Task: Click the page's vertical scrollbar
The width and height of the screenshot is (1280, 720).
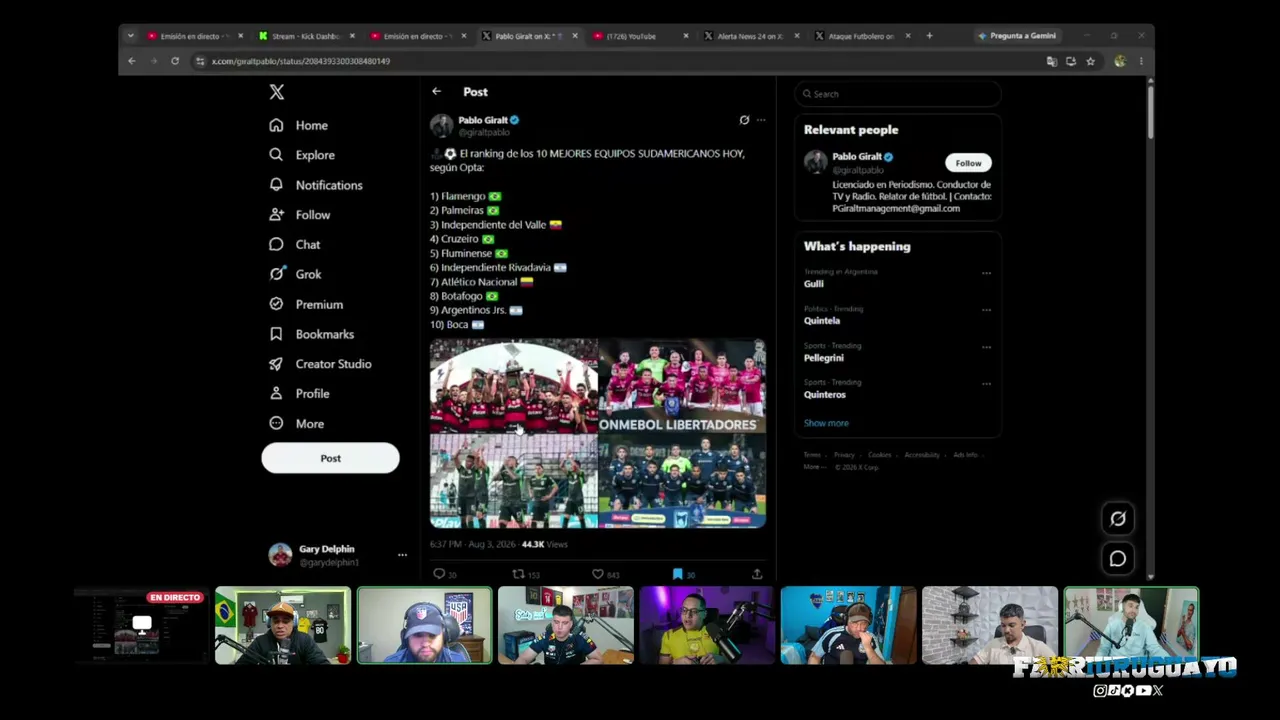Action: [x=1150, y=110]
